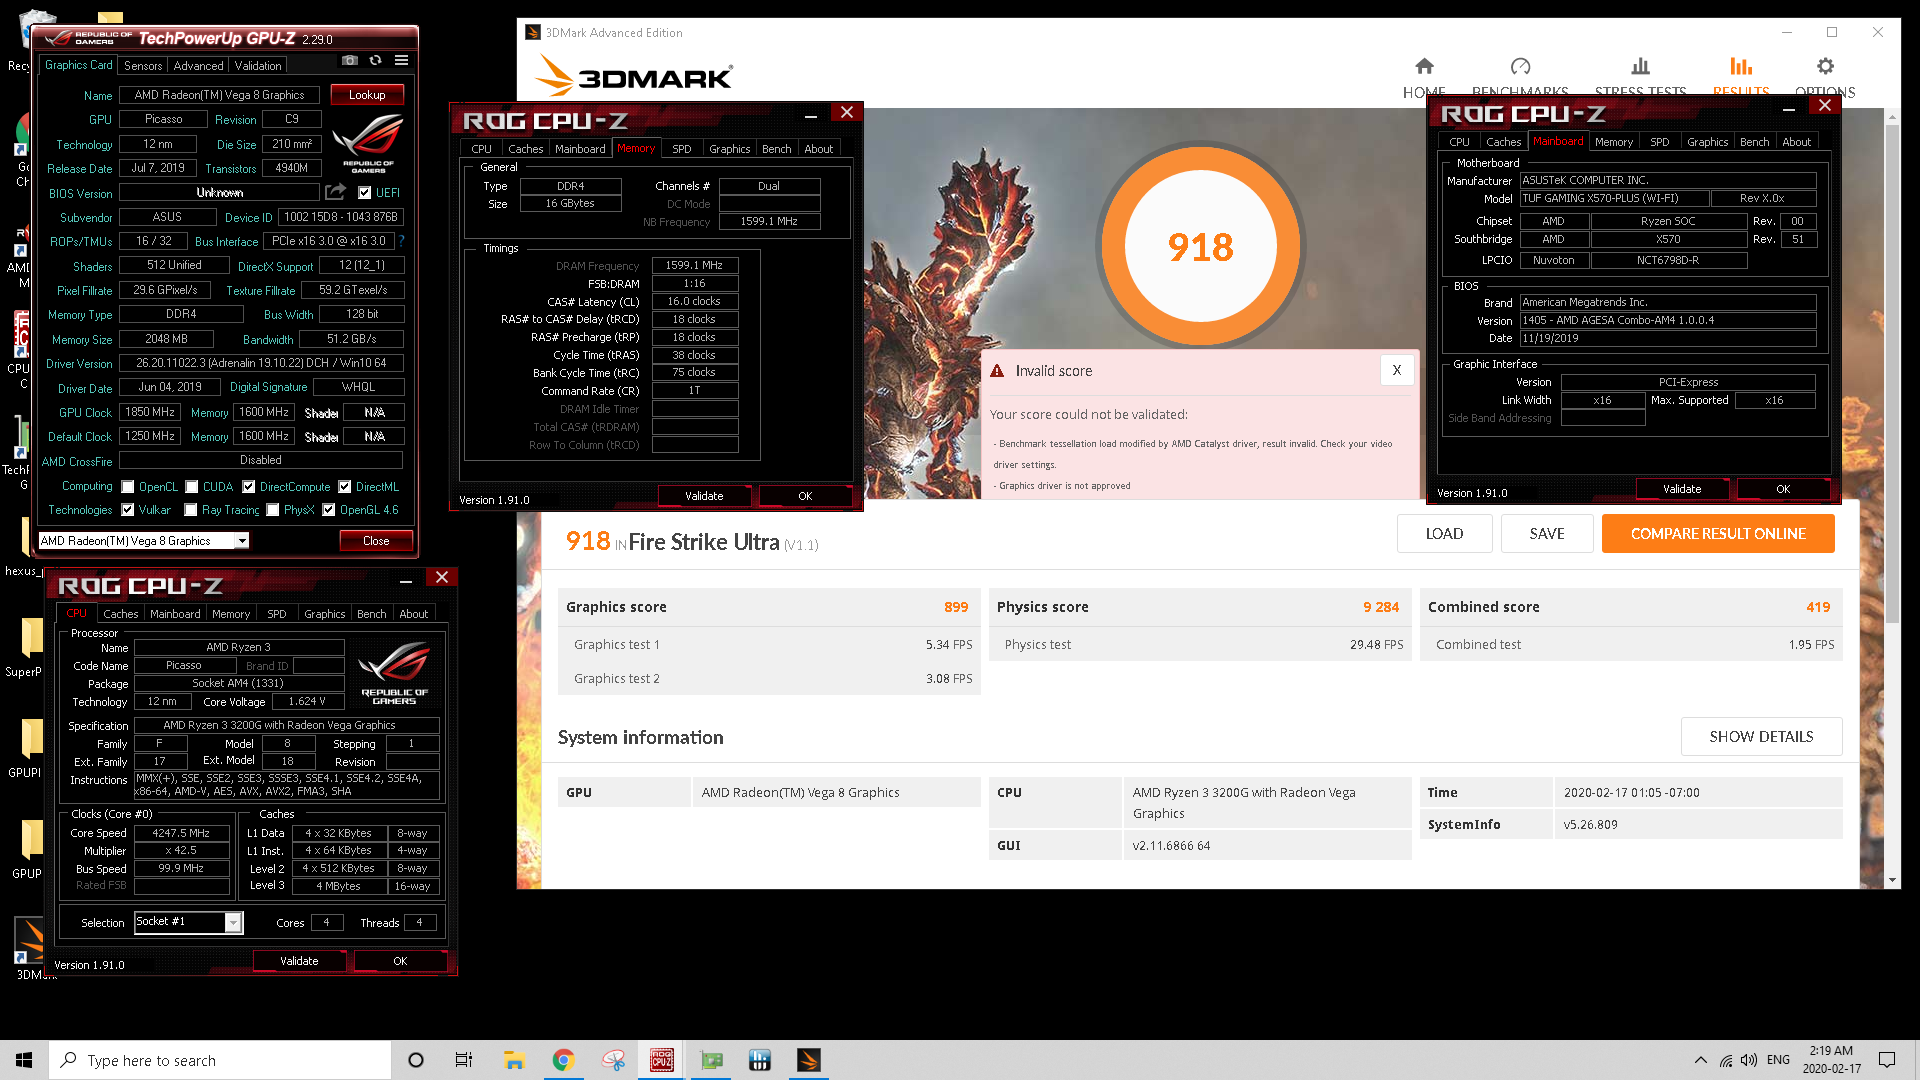Click Windows Start button
The height and width of the screenshot is (1080, 1920).
(x=24, y=1060)
